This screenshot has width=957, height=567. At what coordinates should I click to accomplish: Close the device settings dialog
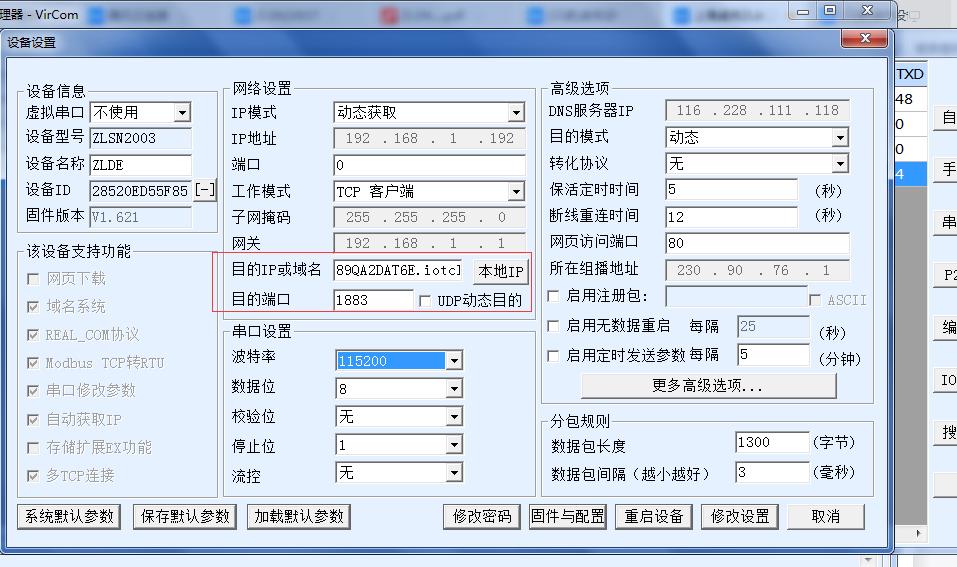864,39
